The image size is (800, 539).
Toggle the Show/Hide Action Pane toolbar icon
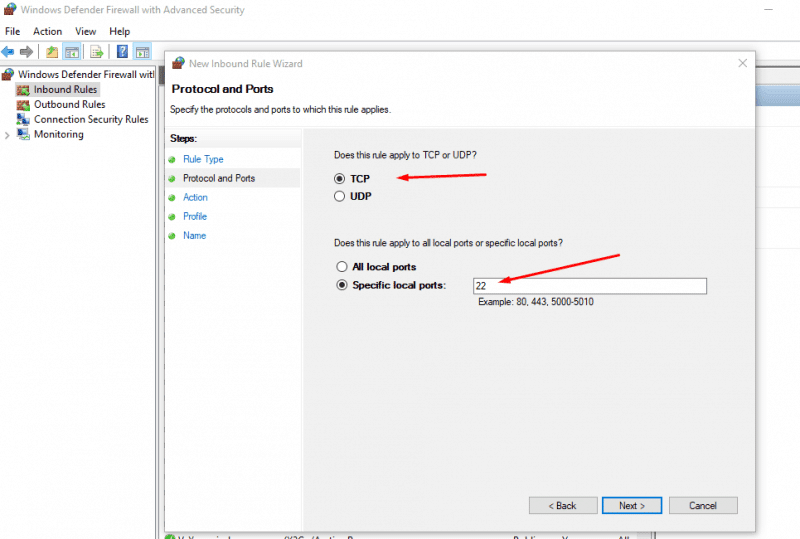click(x=142, y=52)
